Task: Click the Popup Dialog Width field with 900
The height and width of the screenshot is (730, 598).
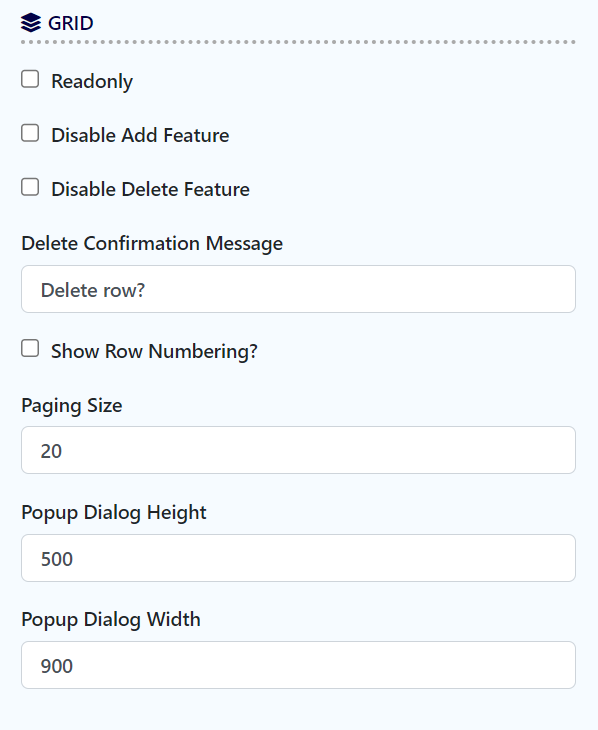Action: pos(299,665)
